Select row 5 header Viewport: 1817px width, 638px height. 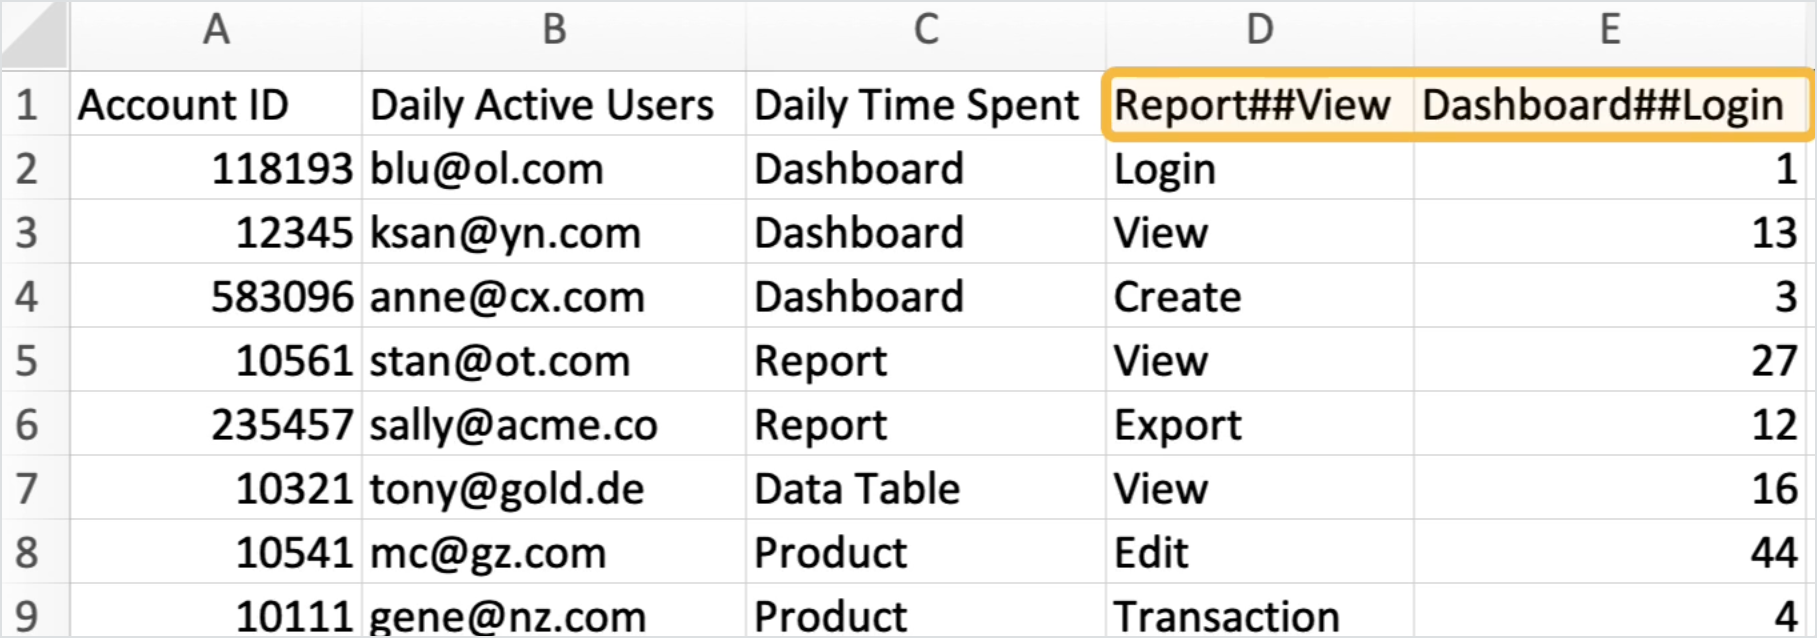pos(28,361)
